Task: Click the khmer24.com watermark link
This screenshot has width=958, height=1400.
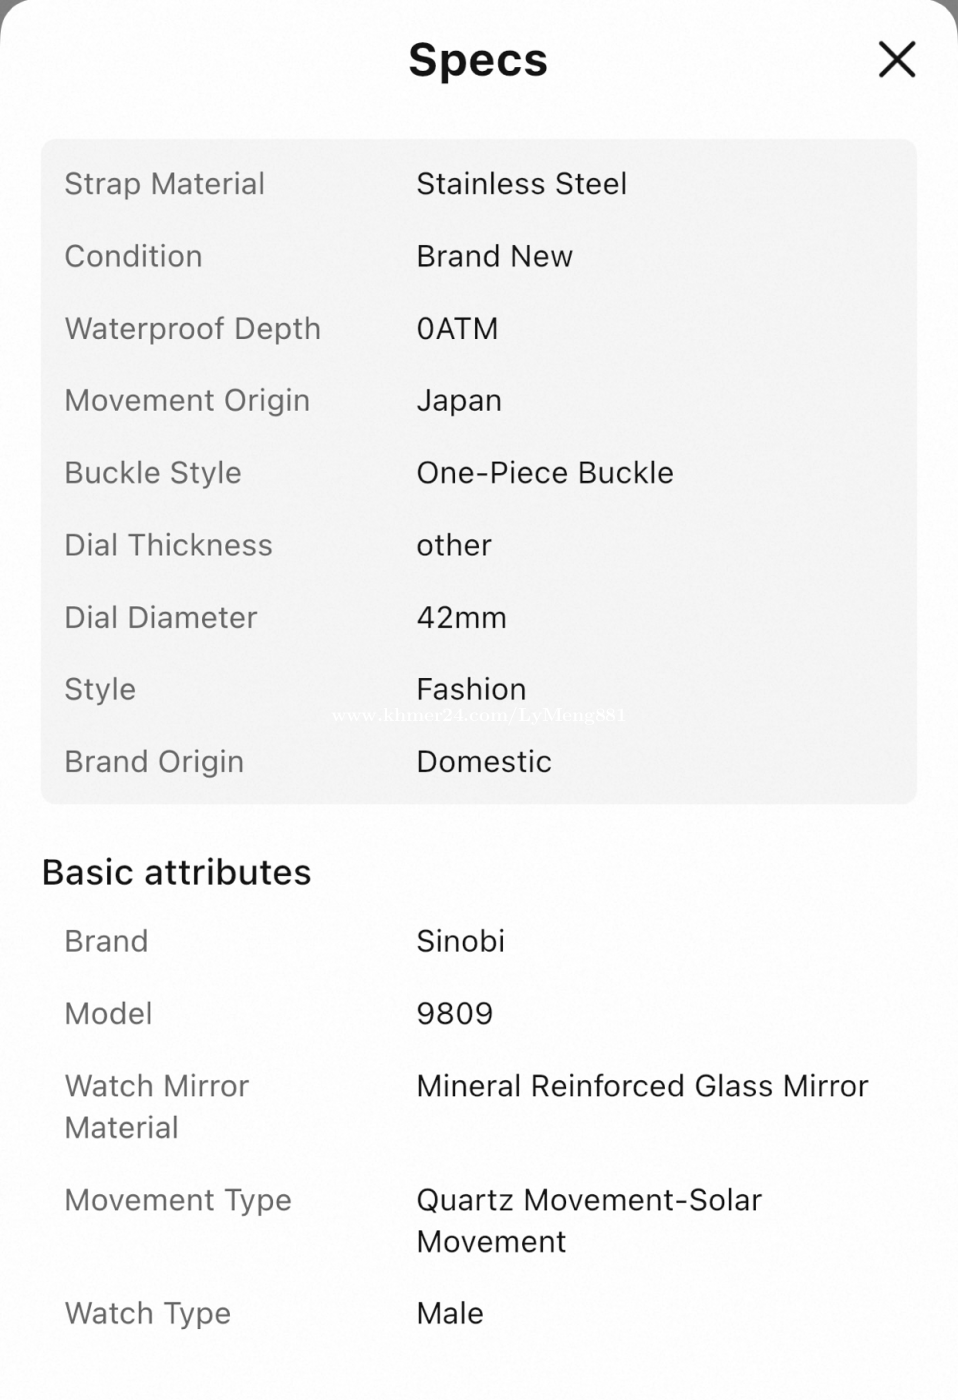Action: click(x=478, y=715)
